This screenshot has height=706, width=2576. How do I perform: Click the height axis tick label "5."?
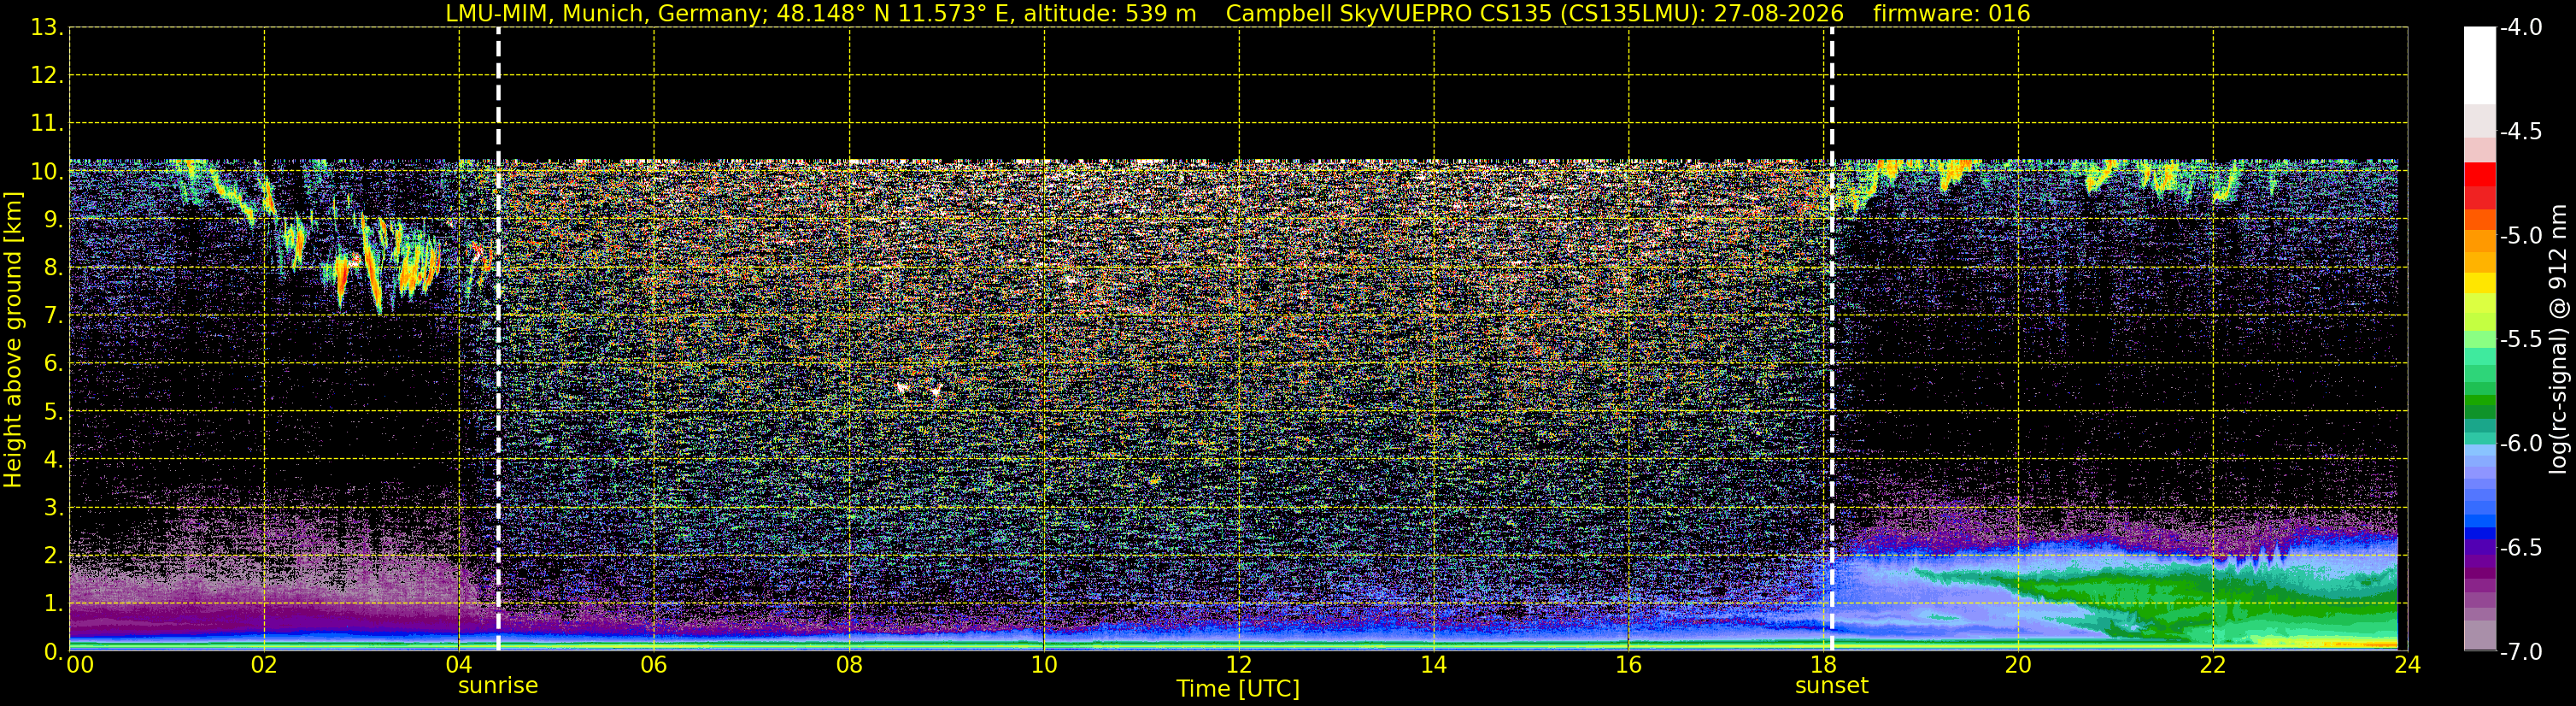pos(53,412)
